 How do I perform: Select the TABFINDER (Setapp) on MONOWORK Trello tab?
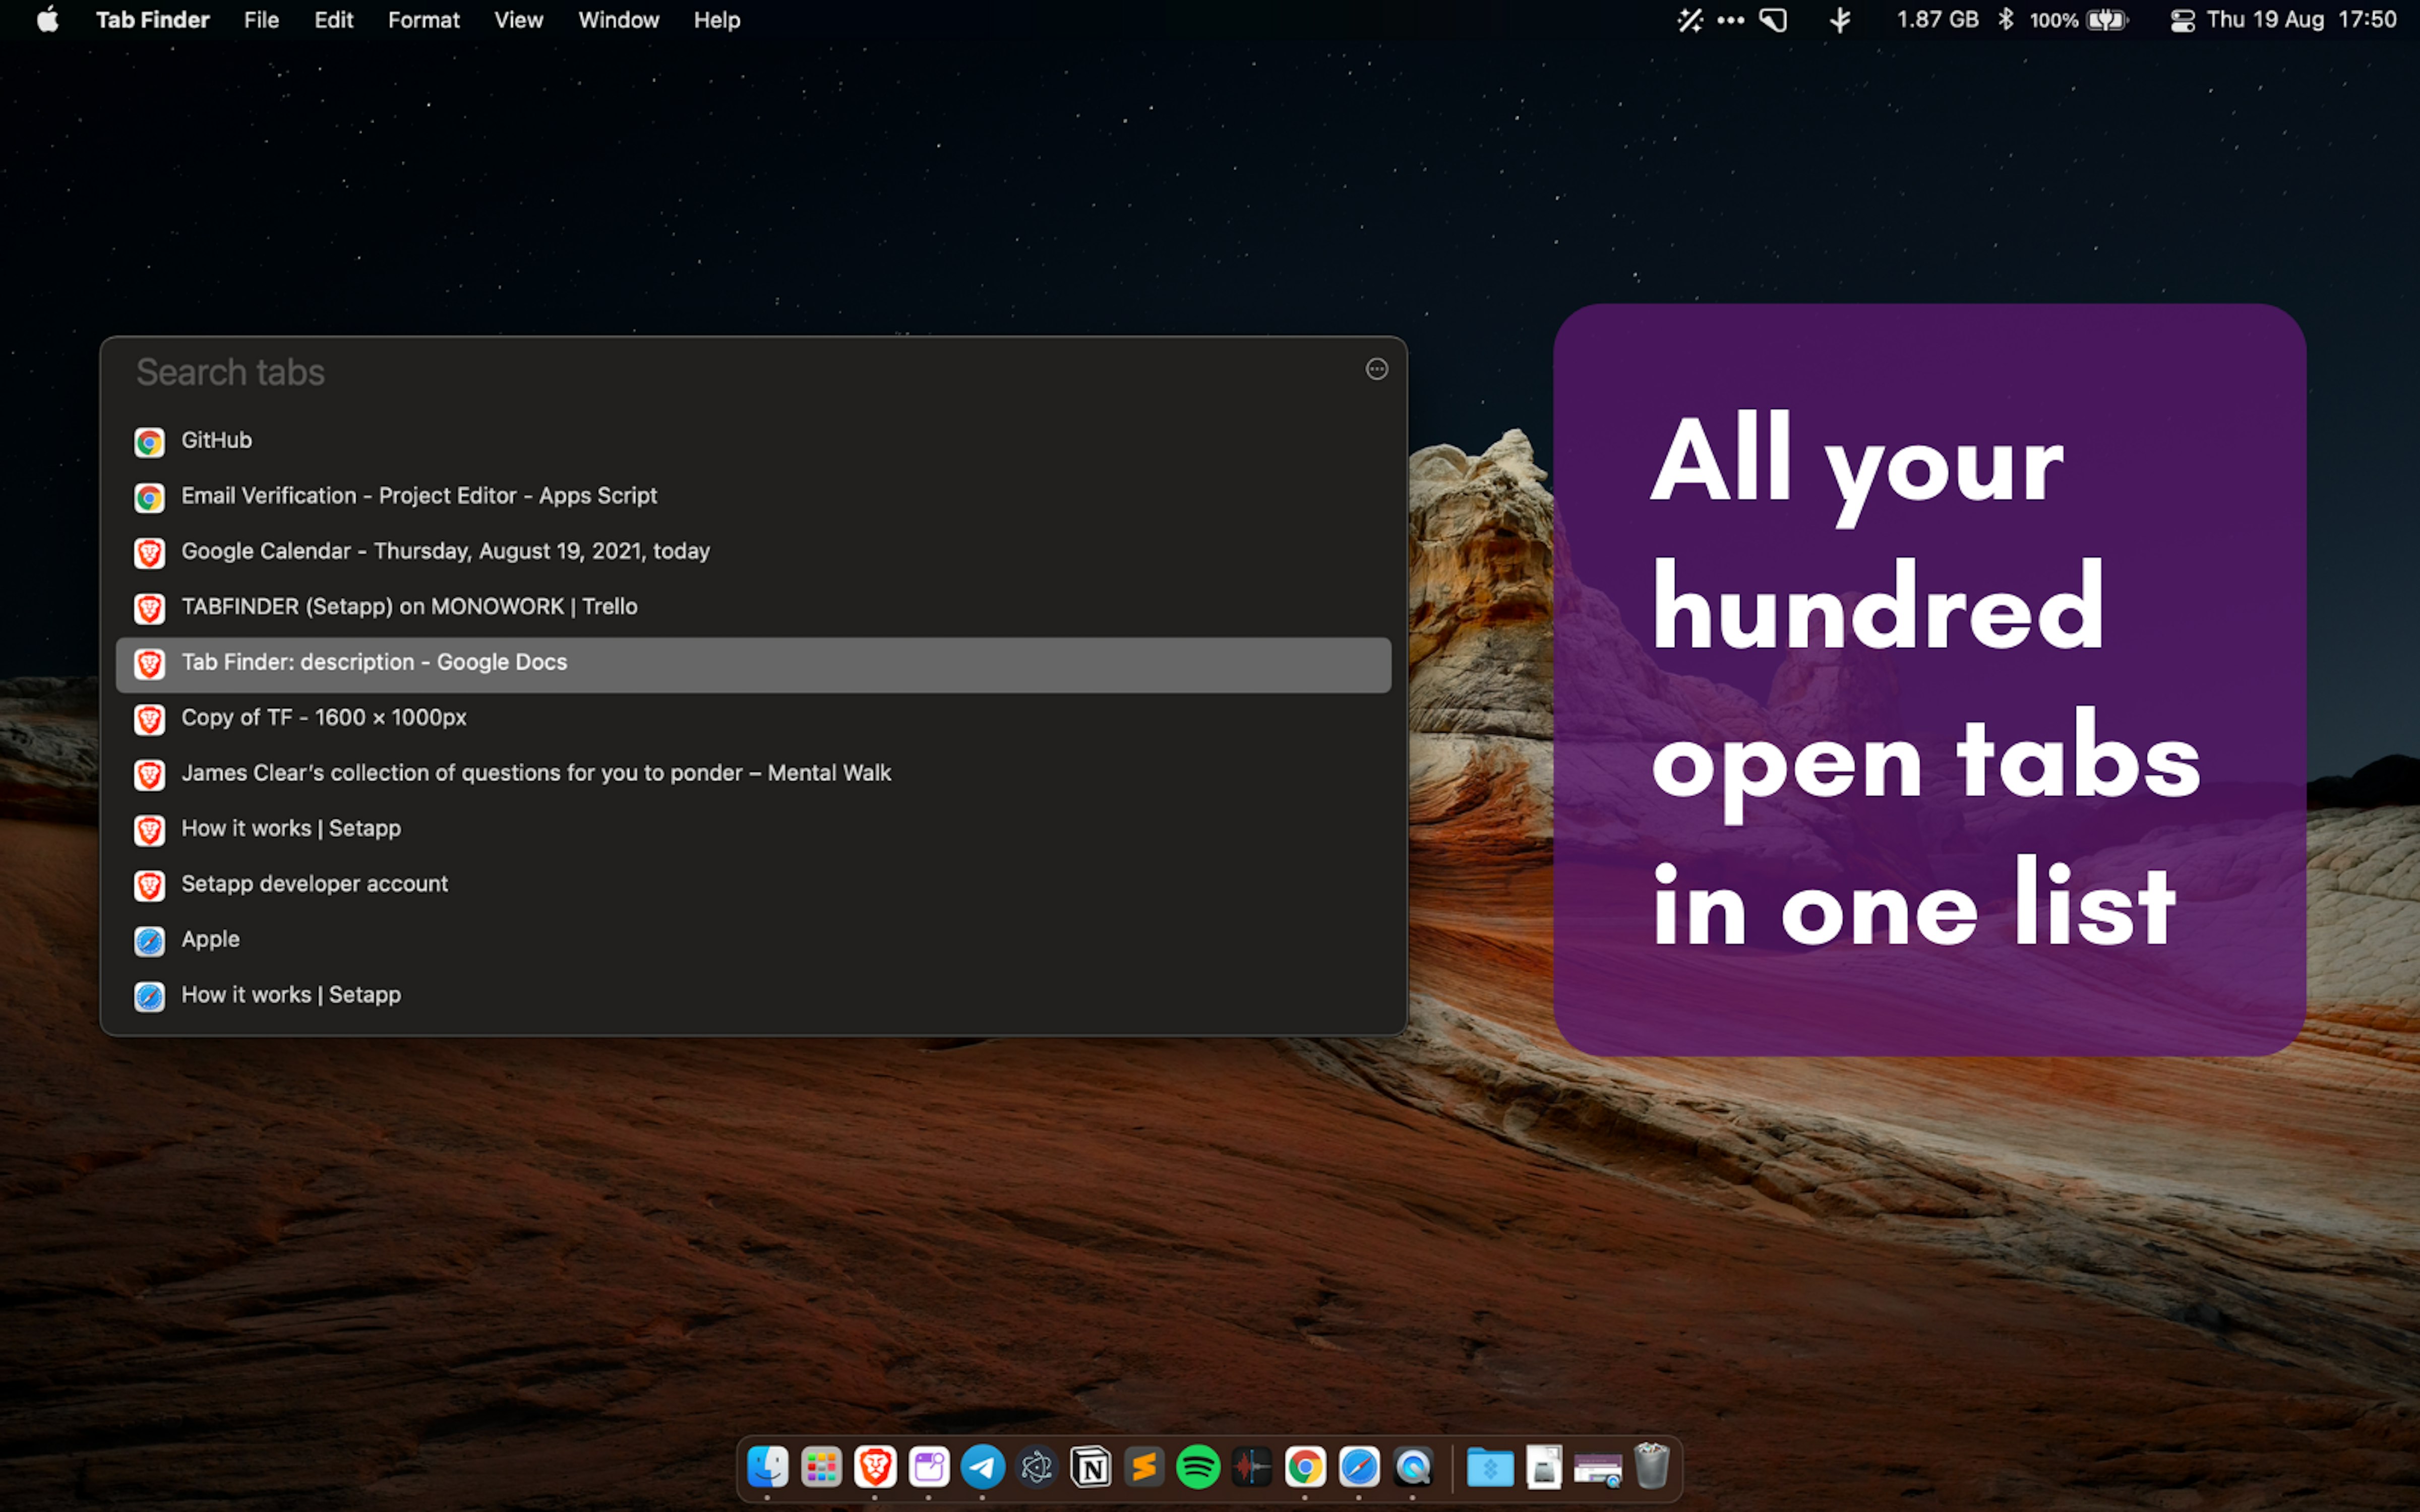(x=409, y=606)
